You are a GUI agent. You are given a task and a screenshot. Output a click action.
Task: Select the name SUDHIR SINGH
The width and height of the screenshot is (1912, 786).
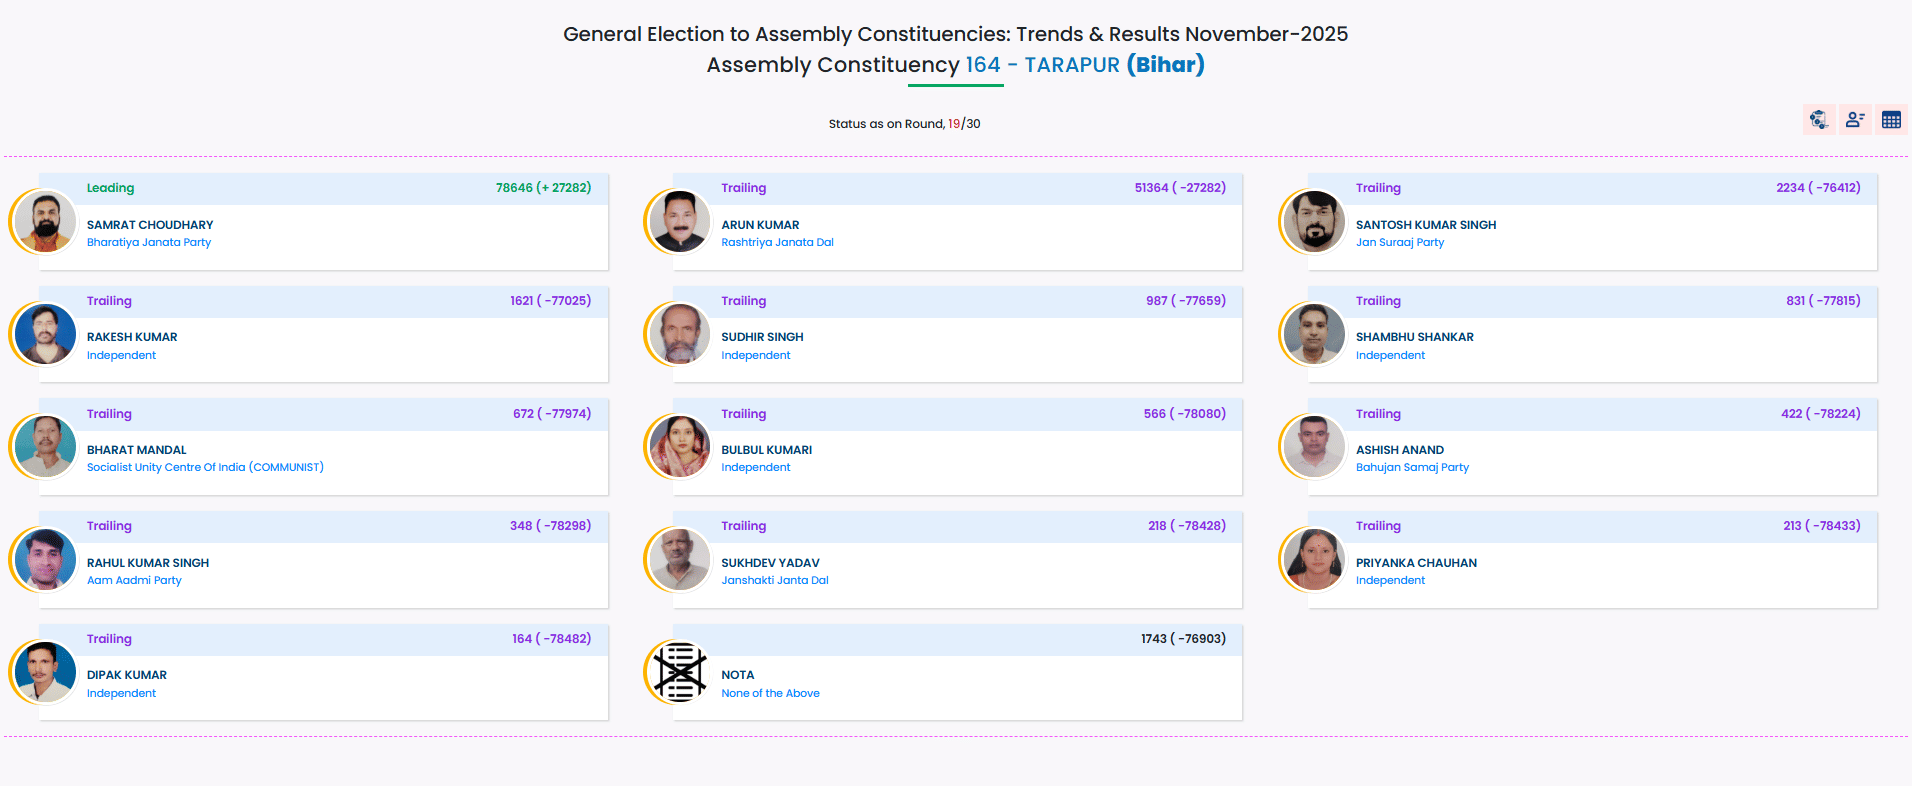coord(762,337)
